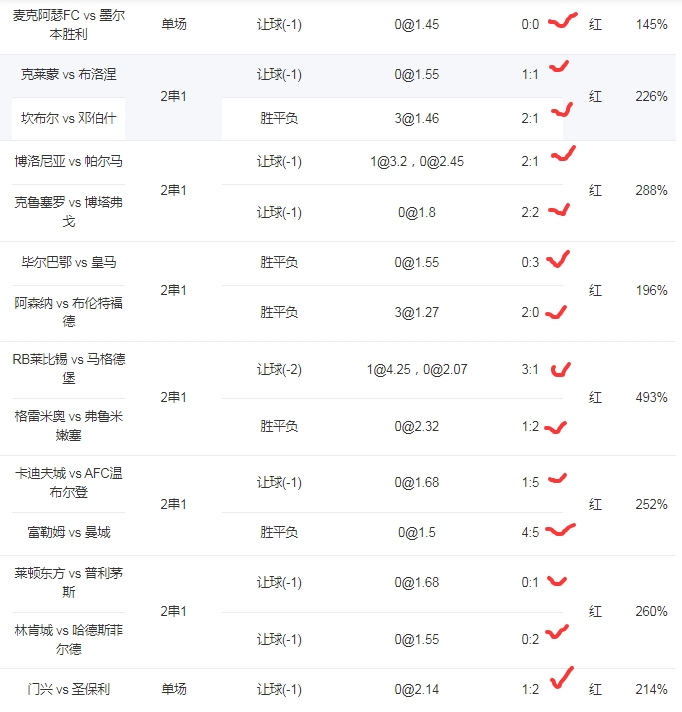Click the 0@2.14 odds entry
This screenshot has width=682, height=712.
(417, 689)
